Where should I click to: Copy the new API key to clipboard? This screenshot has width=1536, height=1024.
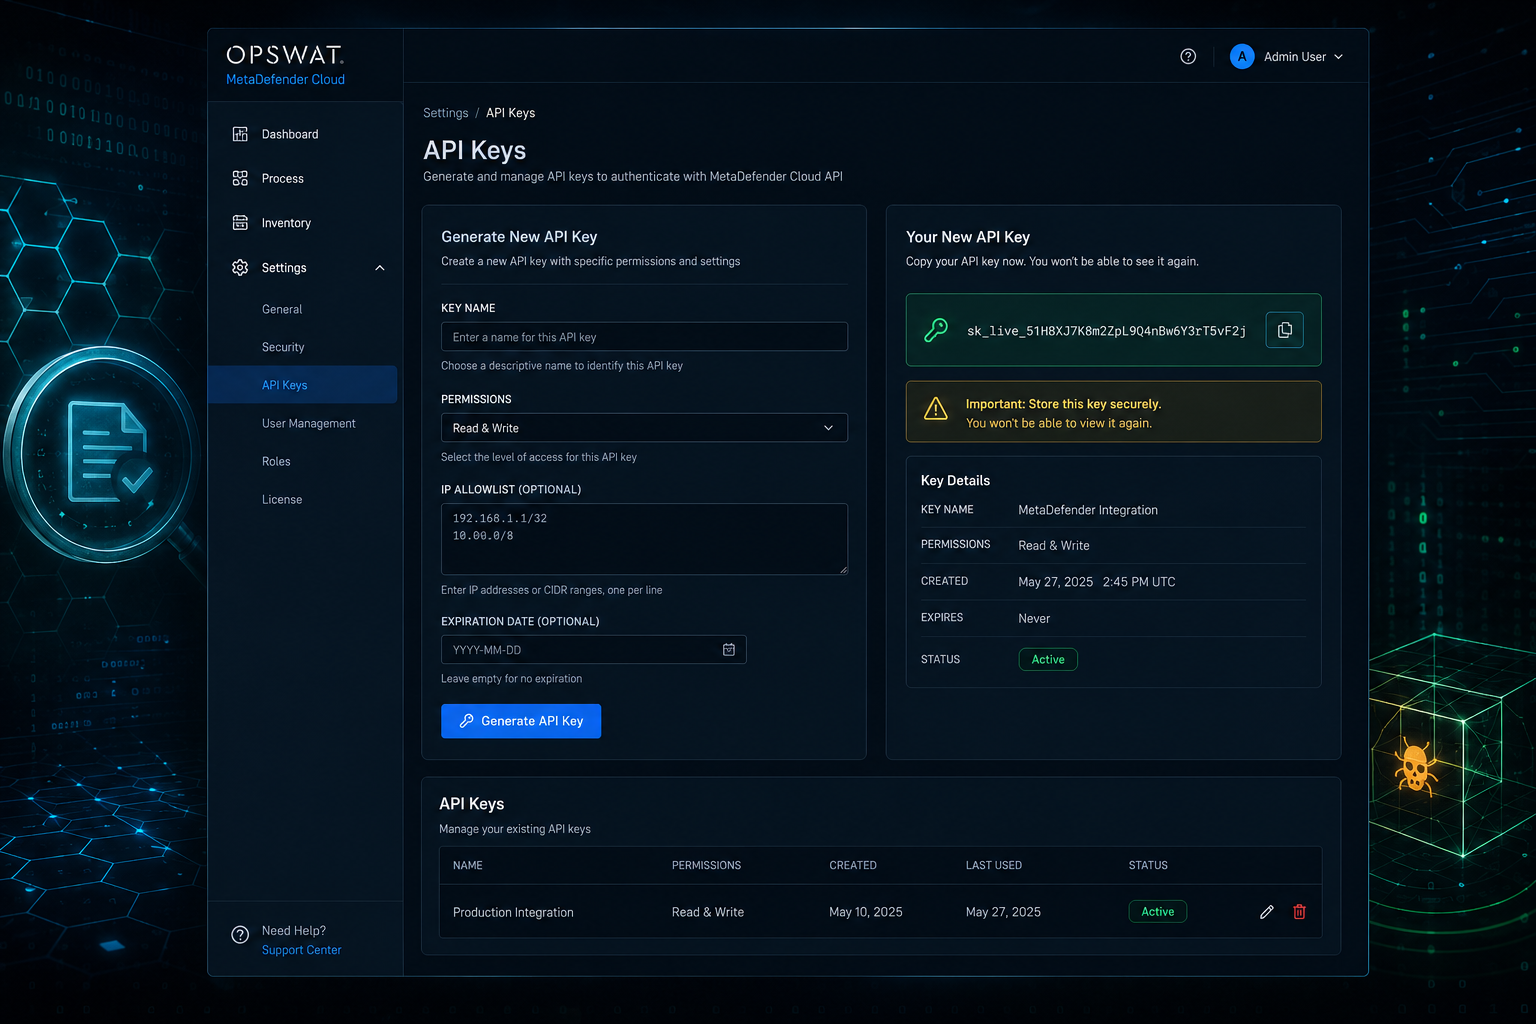1284,330
